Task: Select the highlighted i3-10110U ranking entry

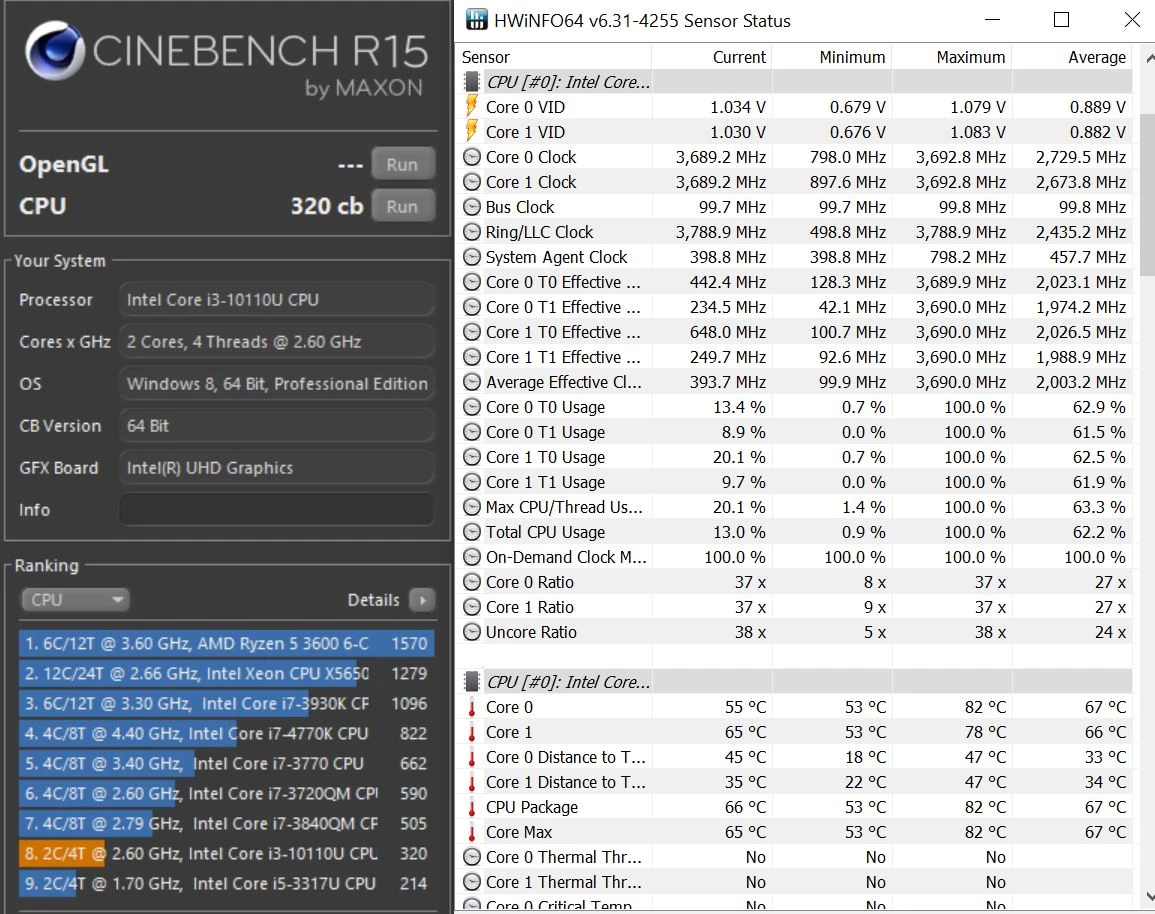Action: 227,854
